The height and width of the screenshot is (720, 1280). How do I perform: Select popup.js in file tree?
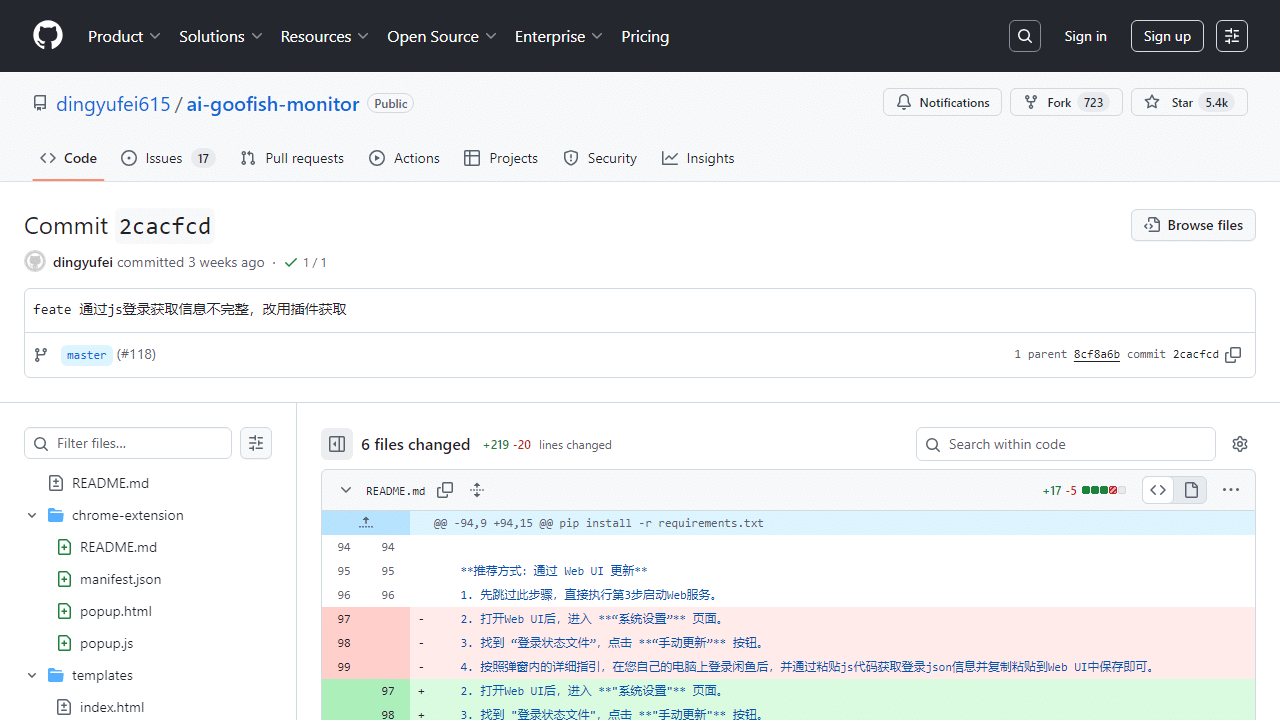(x=106, y=643)
